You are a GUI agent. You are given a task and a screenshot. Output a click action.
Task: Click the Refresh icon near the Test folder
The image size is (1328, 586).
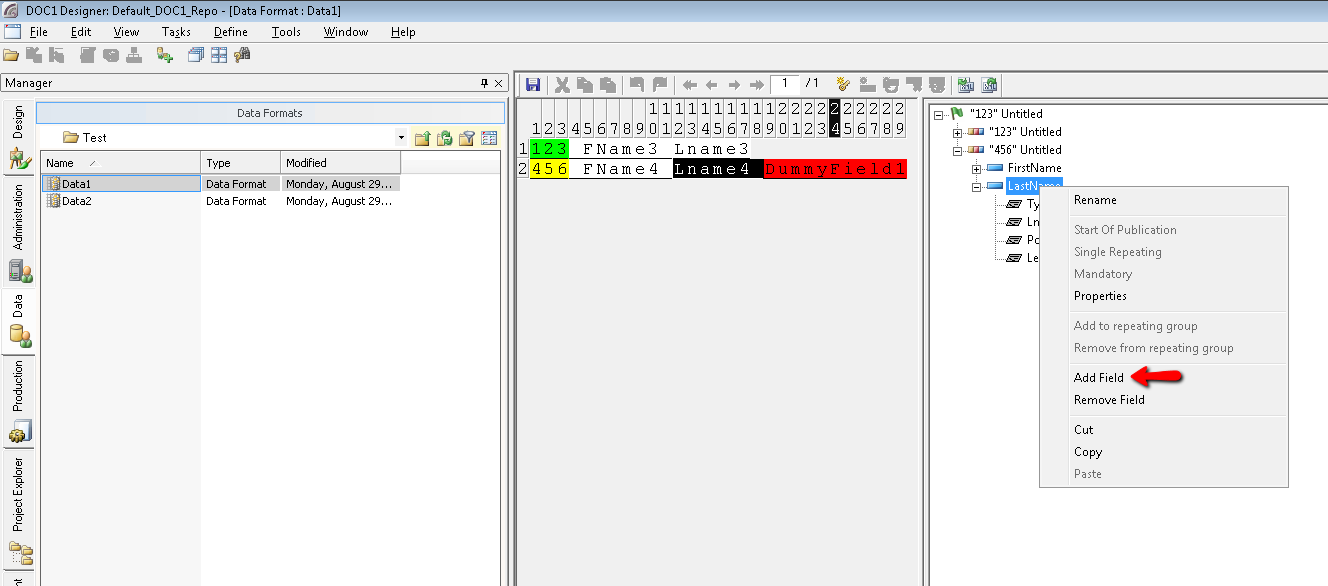tap(445, 137)
